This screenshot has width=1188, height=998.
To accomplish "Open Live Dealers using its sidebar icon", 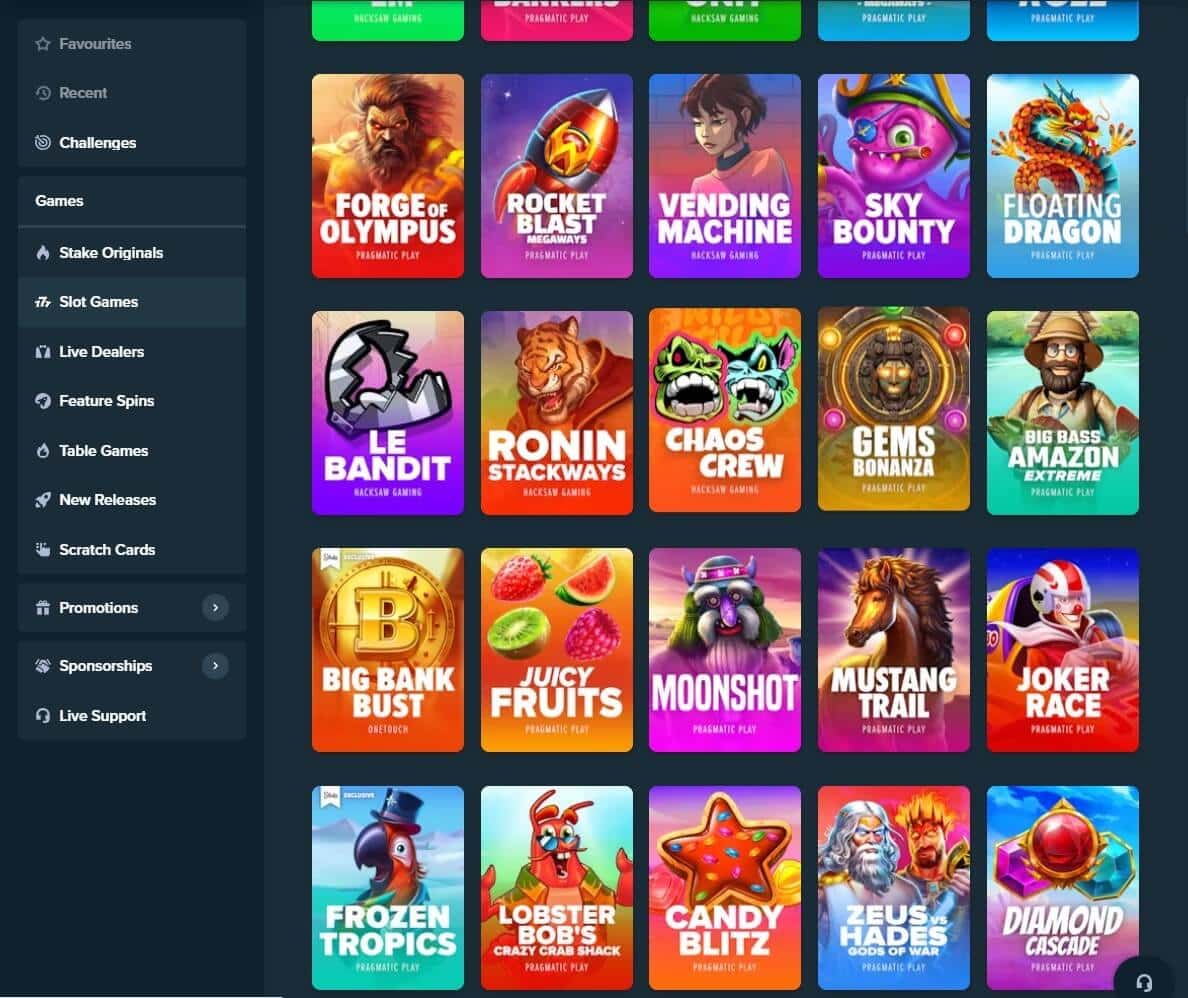I will (42, 351).
